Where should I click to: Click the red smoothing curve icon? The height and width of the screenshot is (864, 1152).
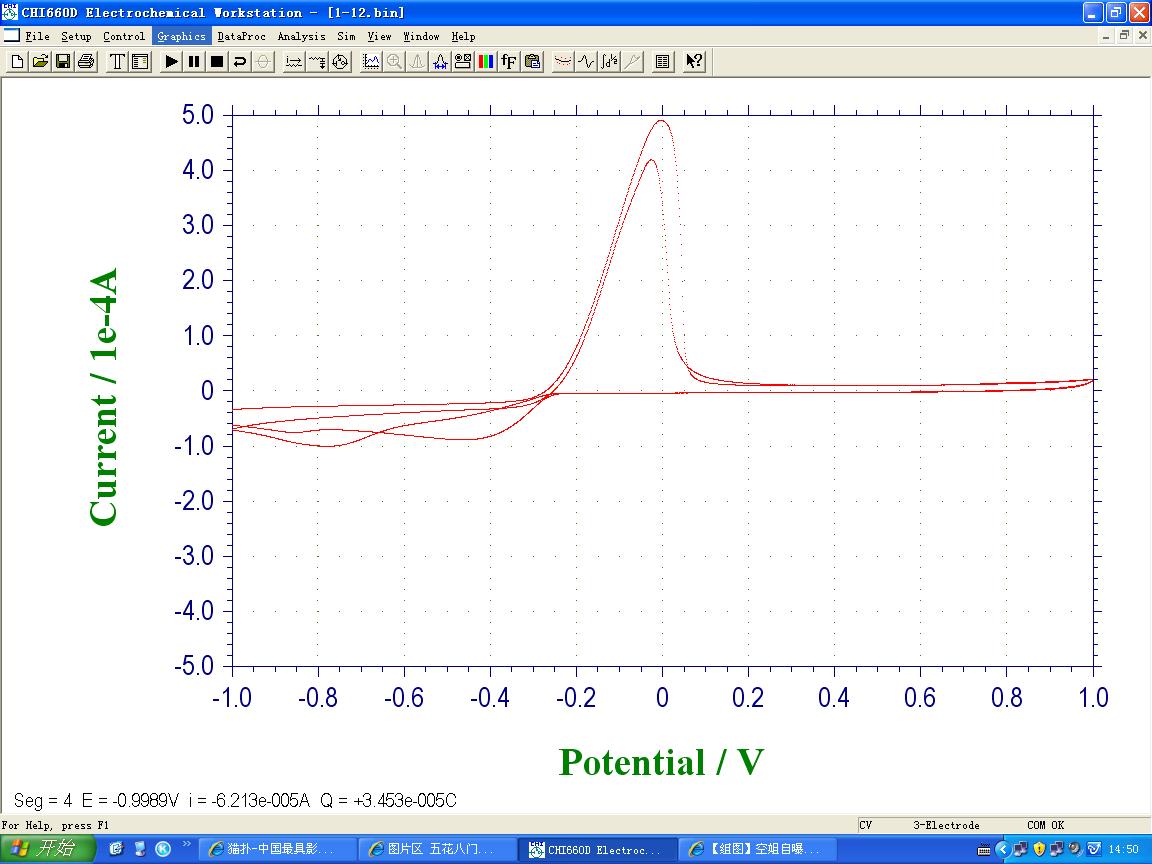click(563, 62)
